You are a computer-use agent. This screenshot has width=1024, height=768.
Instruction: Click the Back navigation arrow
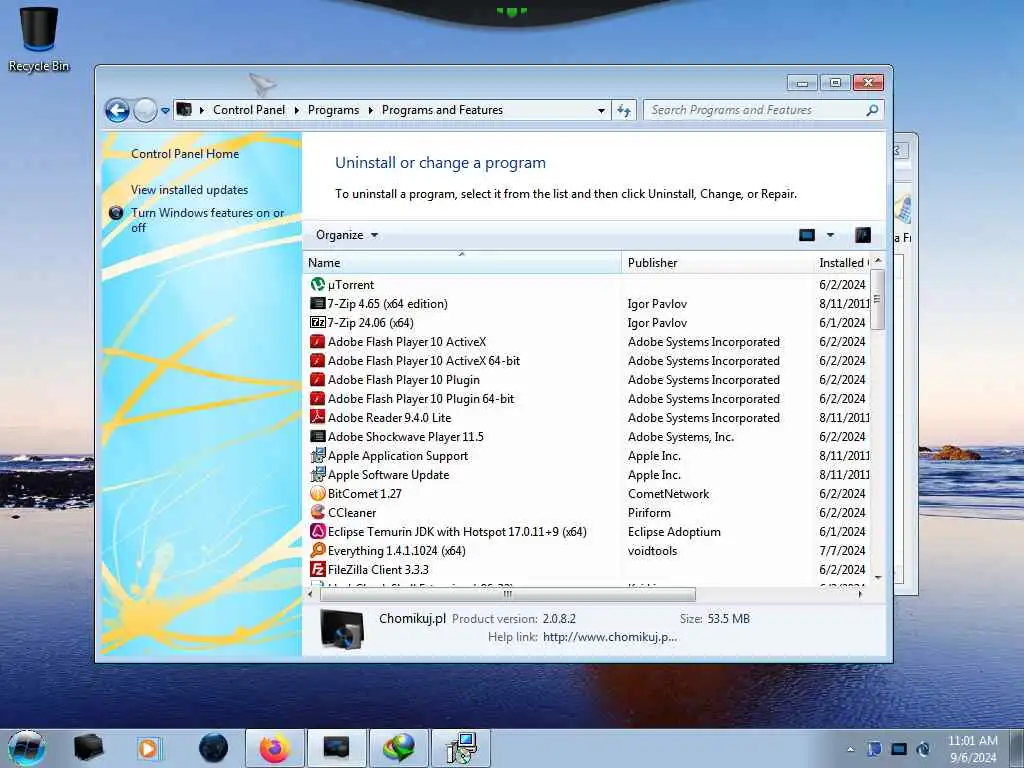pos(118,110)
